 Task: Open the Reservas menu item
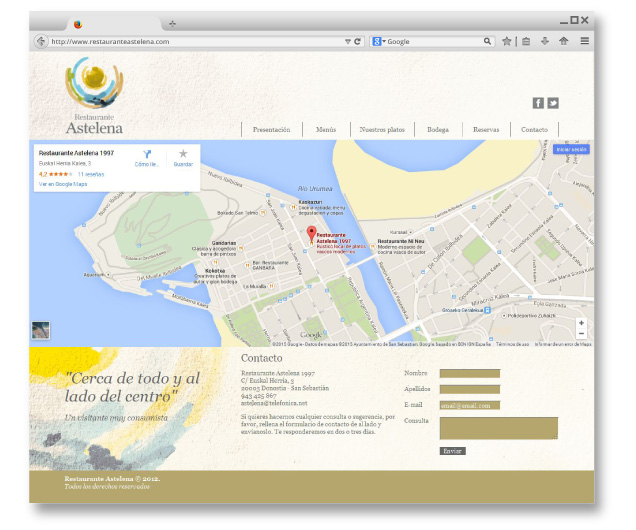click(x=486, y=130)
